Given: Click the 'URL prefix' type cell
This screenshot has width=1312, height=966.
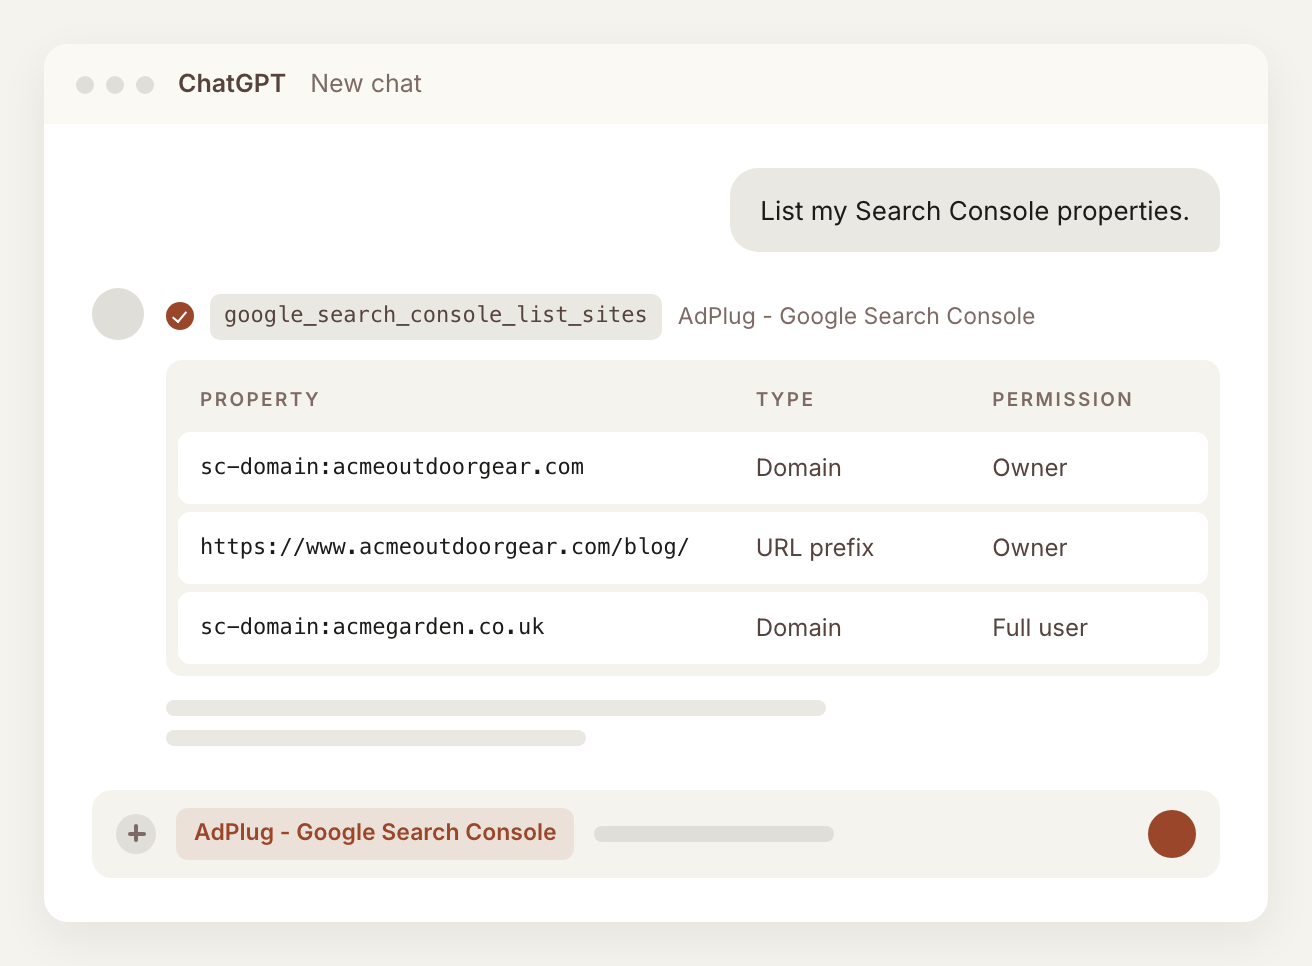Looking at the screenshot, I should [815, 548].
